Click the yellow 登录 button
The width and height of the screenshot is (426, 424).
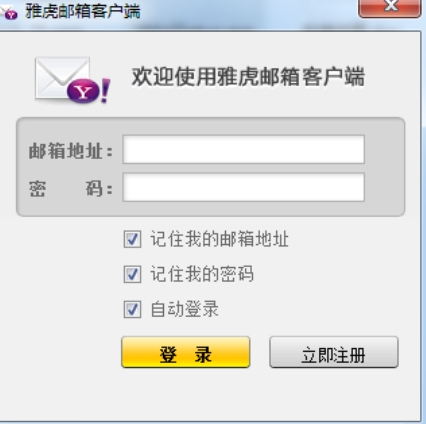186,352
